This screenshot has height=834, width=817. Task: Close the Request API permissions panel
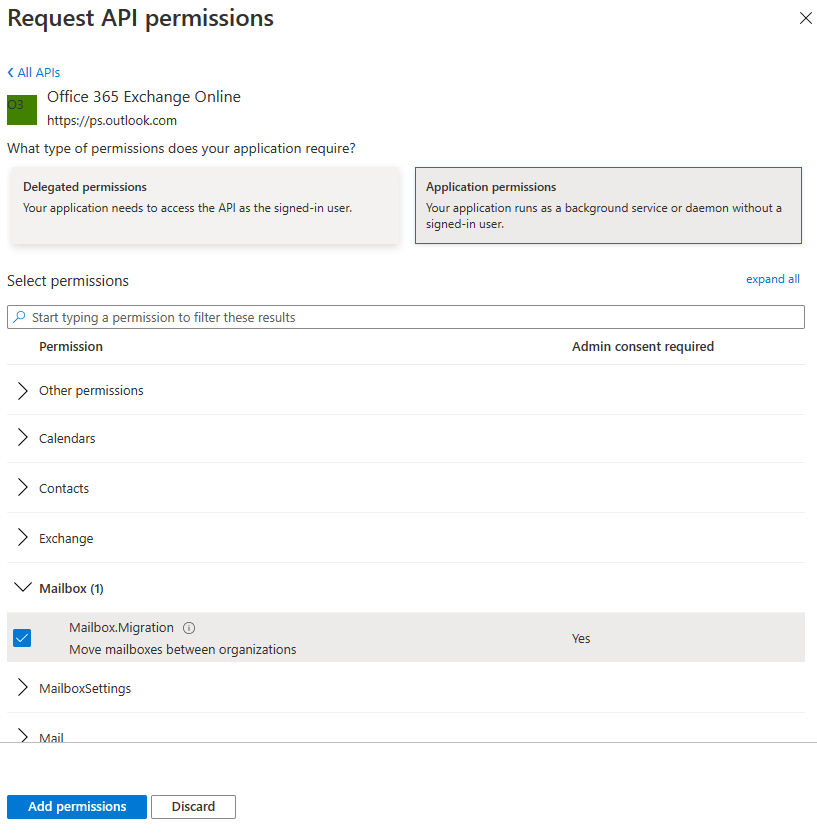click(806, 19)
